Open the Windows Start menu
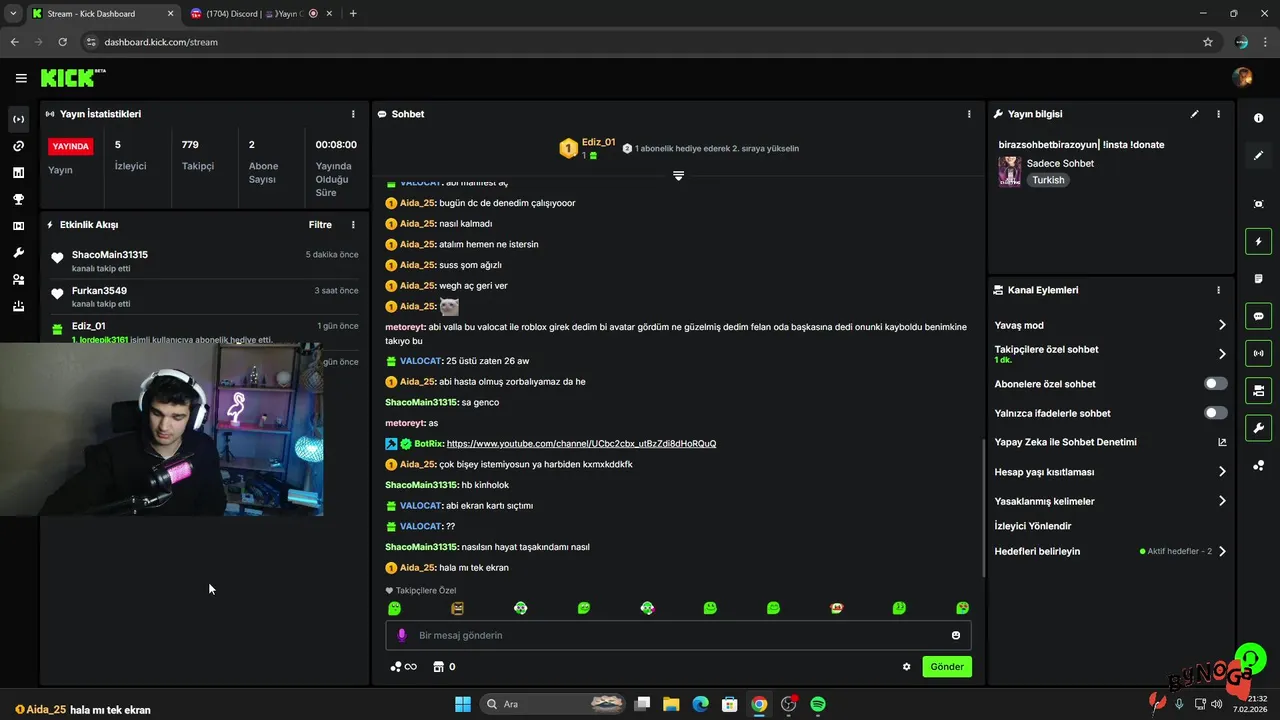1280x720 pixels. coord(463,704)
